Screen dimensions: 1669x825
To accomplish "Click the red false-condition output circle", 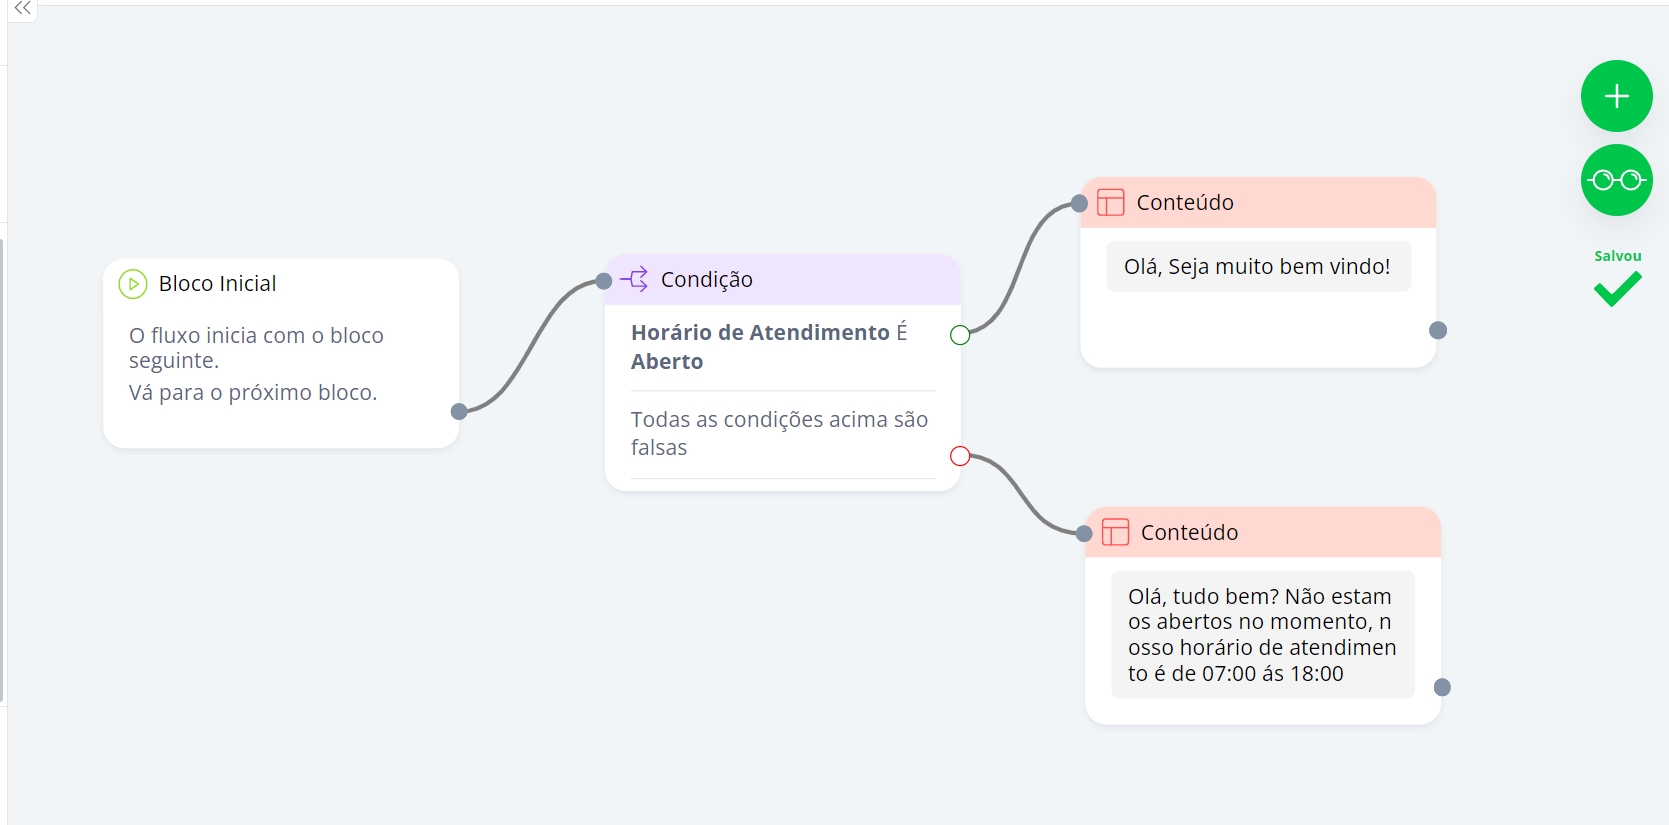I will pos(960,456).
